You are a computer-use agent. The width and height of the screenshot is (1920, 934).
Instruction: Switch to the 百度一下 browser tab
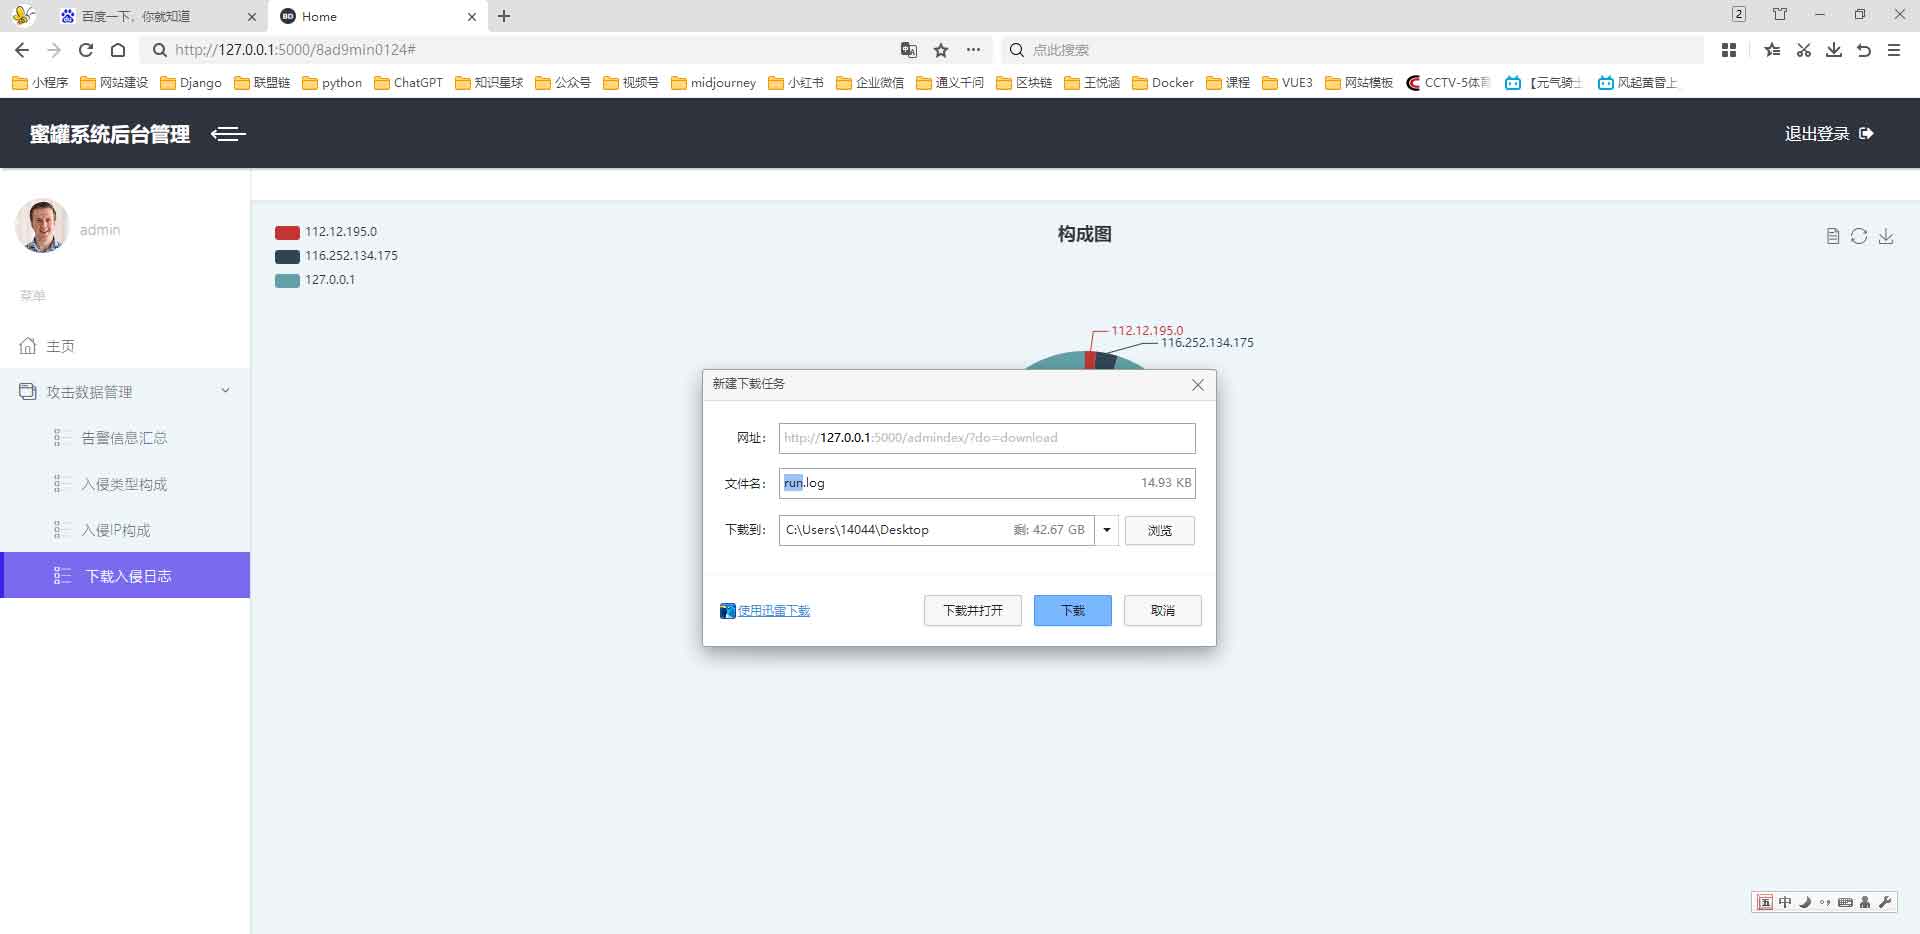pyautogui.click(x=135, y=16)
